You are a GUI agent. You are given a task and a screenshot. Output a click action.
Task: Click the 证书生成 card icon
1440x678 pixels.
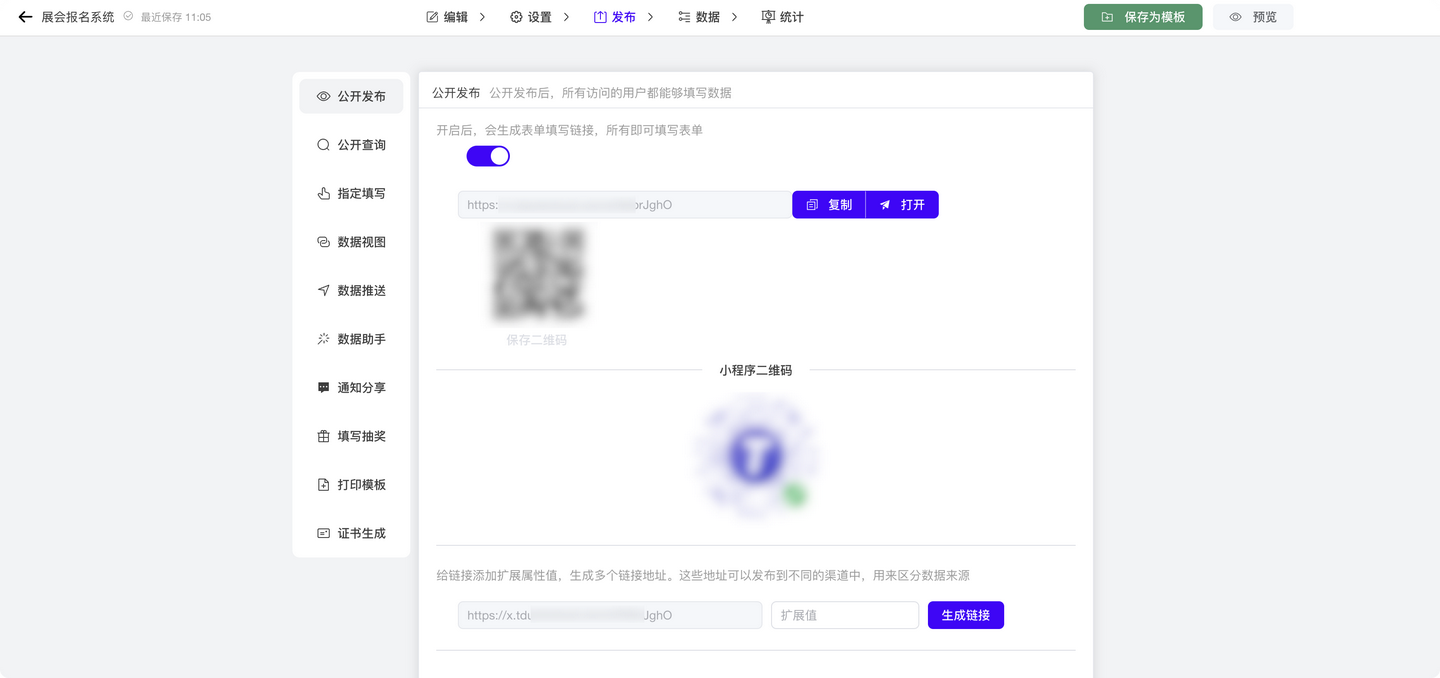pyautogui.click(x=323, y=533)
